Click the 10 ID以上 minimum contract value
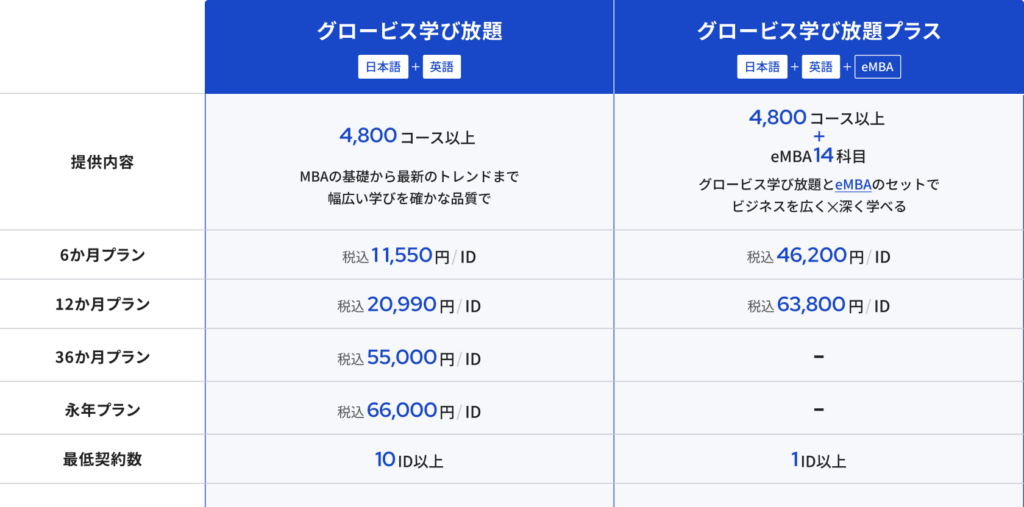Viewport: 1024px width, 507px height. [x=409, y=460]
